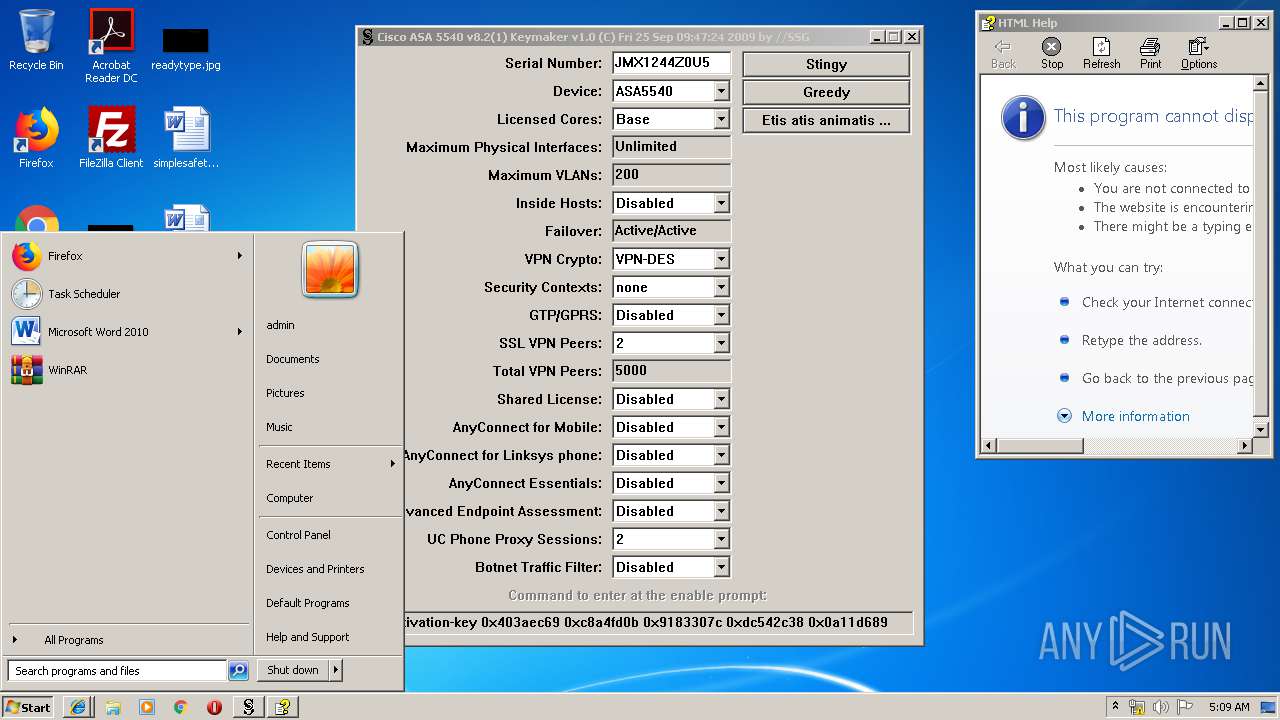Screen dimensions: 1280x720
Task: Click the Etis atis animatis button
Action: pos(826,120)
